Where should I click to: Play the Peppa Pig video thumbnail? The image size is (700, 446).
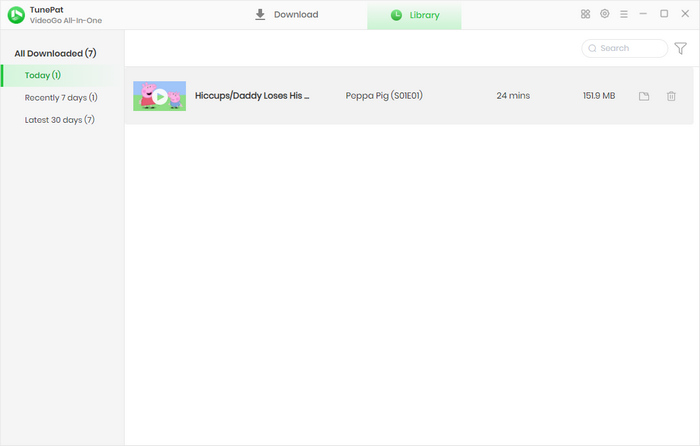tap(160, 96)
